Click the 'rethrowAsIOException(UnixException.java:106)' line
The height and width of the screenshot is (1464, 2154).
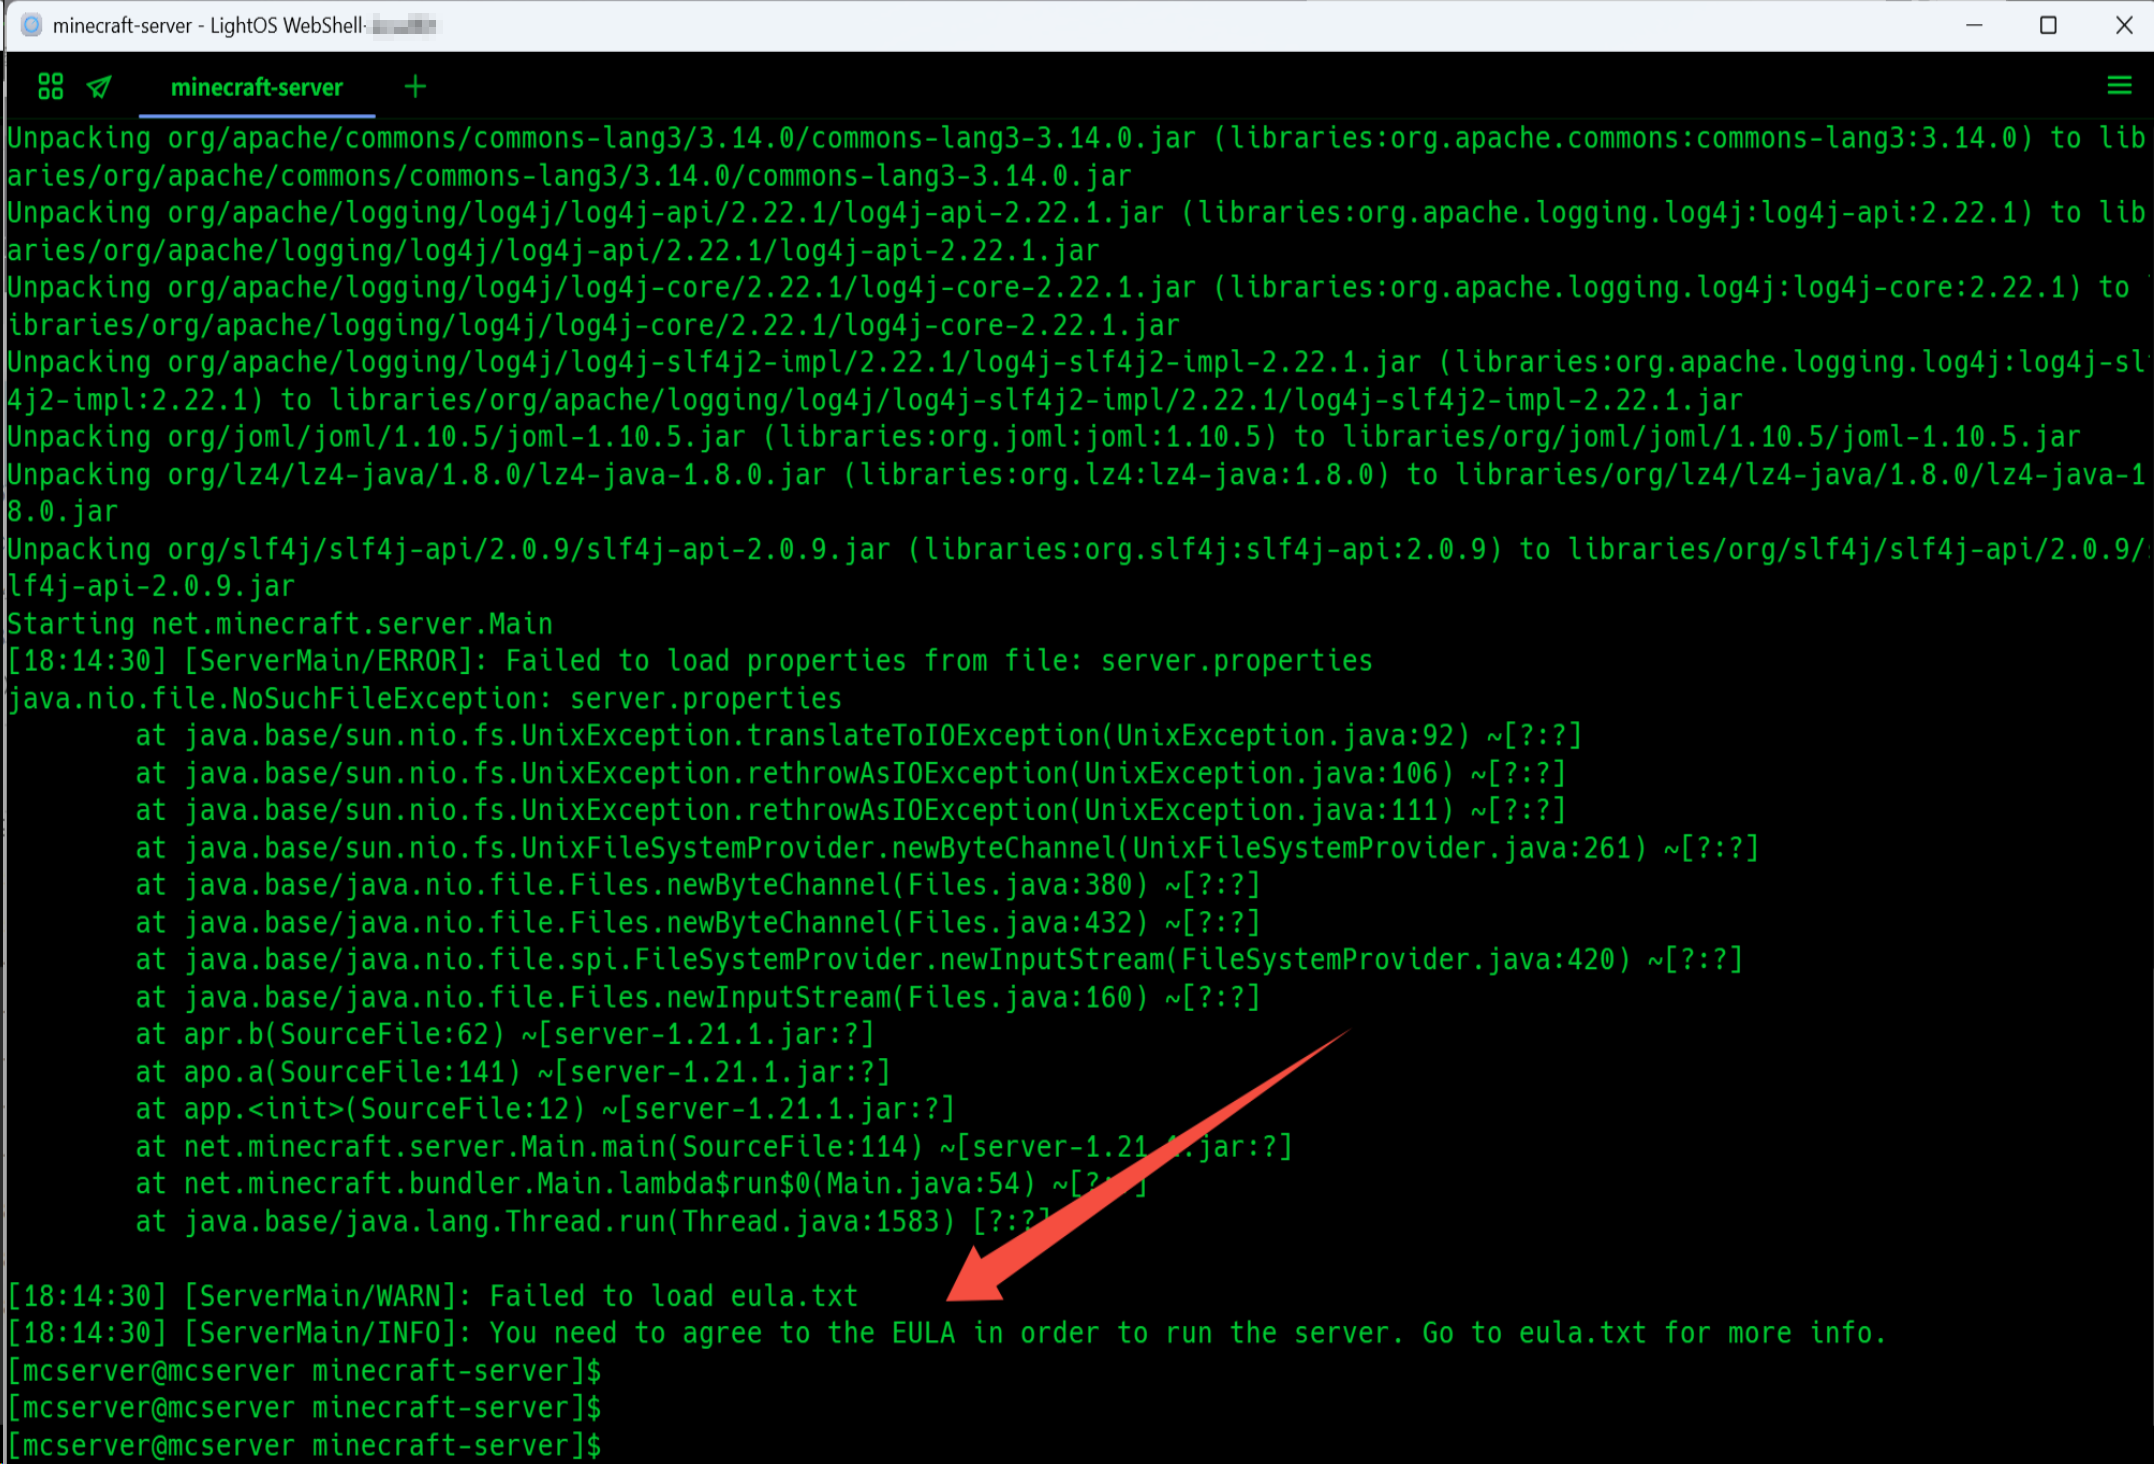coord(851,773)
